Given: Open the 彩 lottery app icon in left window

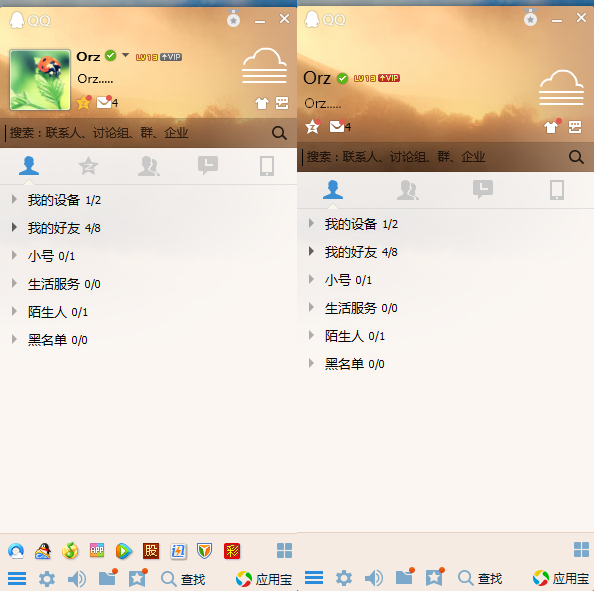Looking at the screenshot, I should (232, 551).
